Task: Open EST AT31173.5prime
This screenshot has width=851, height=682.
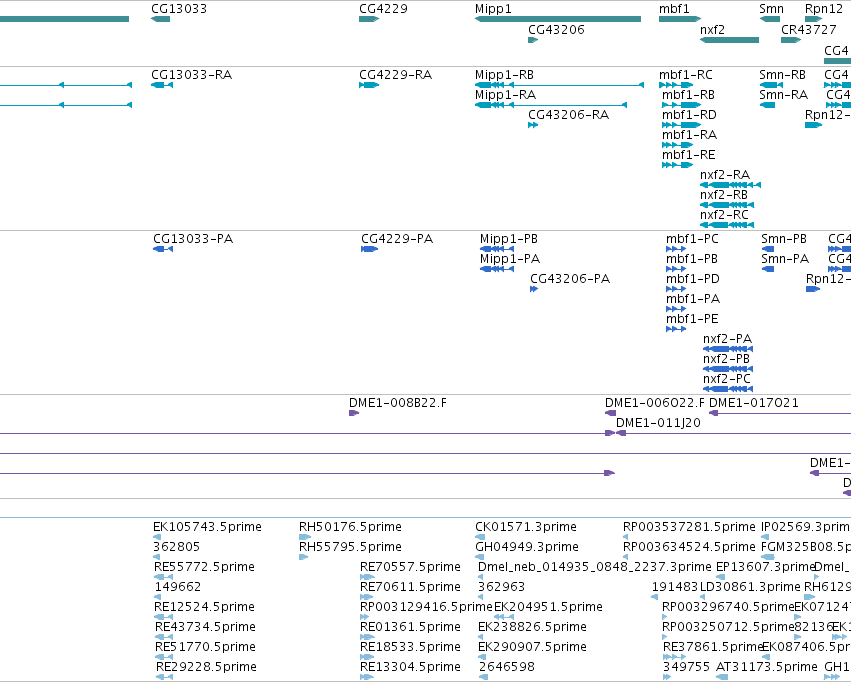Action: (722, 677)
